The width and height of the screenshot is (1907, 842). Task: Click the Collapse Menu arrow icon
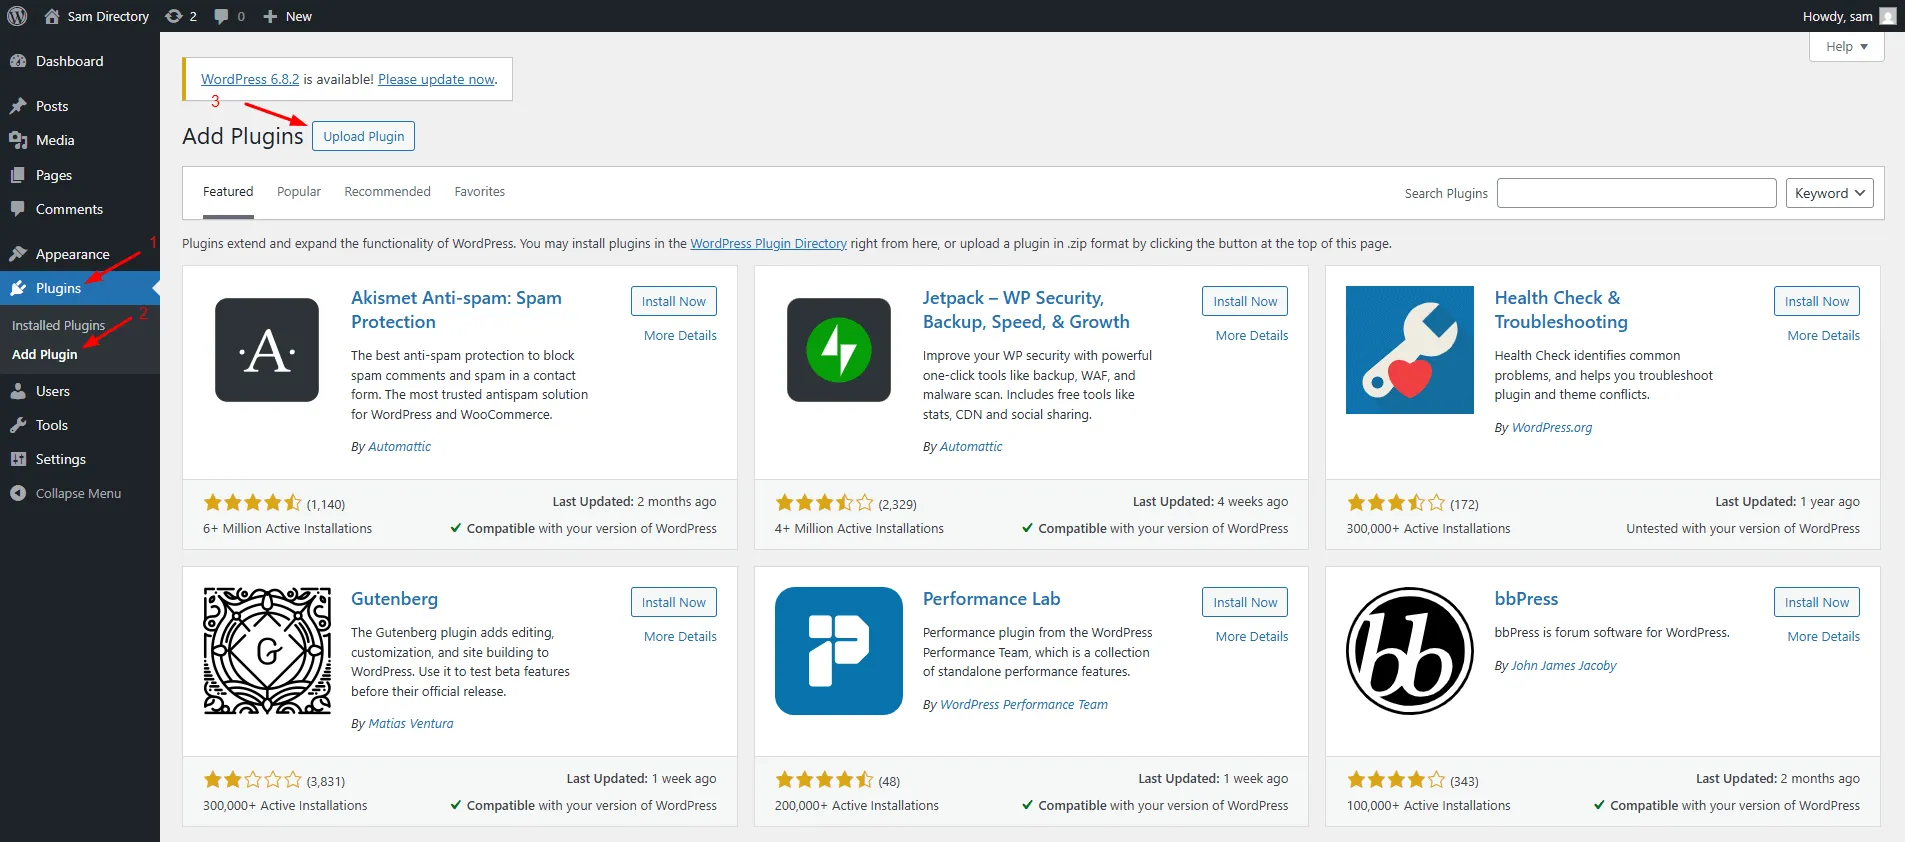pos(18,493)
